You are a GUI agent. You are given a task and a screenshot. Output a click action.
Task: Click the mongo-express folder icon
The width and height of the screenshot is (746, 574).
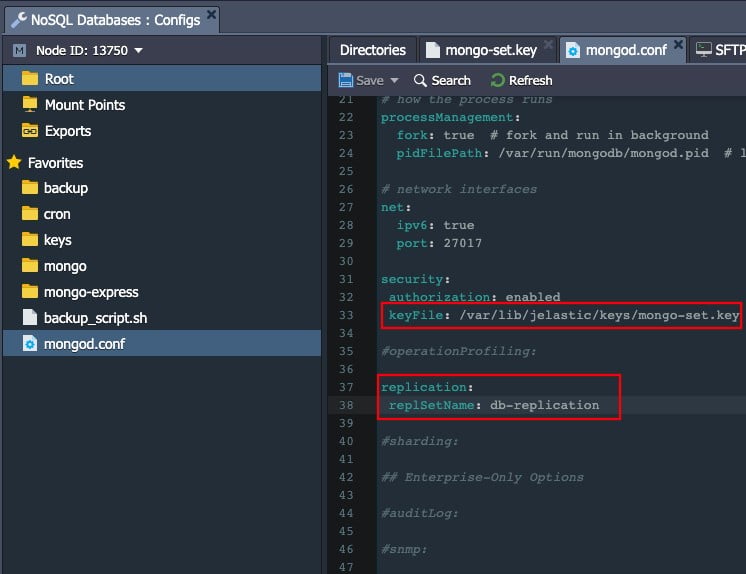(30, 291)
